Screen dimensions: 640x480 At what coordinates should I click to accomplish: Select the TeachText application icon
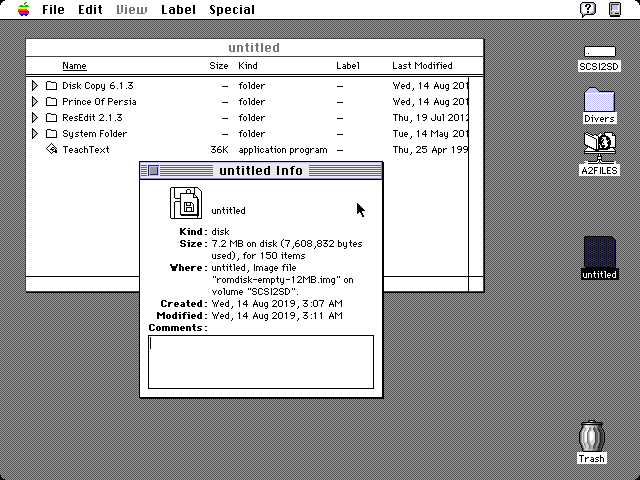click(51, 149)
